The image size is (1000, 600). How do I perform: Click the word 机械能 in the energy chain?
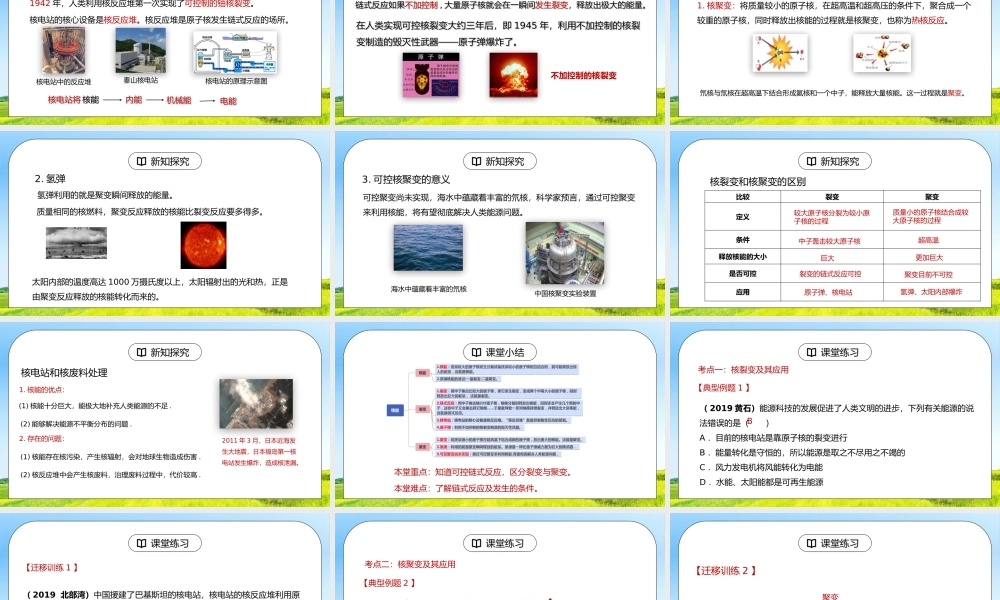(x=179, y=100)
